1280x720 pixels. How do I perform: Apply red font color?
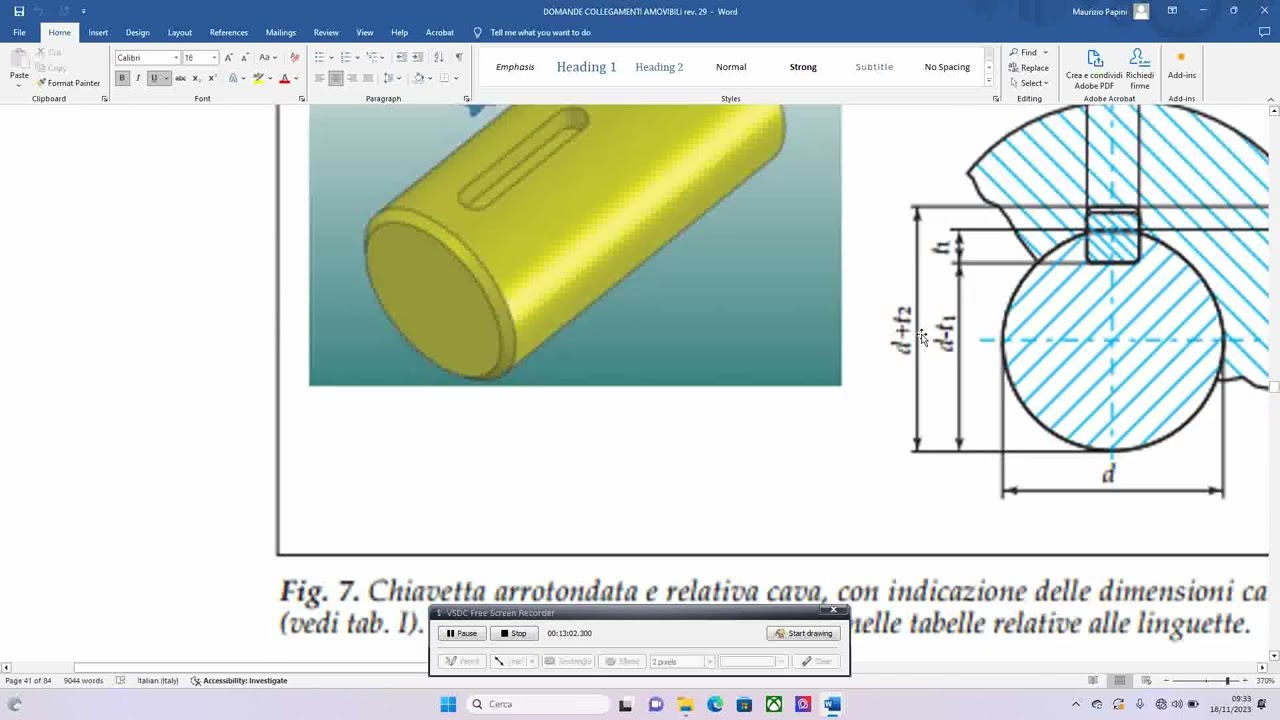click(284, 78)
